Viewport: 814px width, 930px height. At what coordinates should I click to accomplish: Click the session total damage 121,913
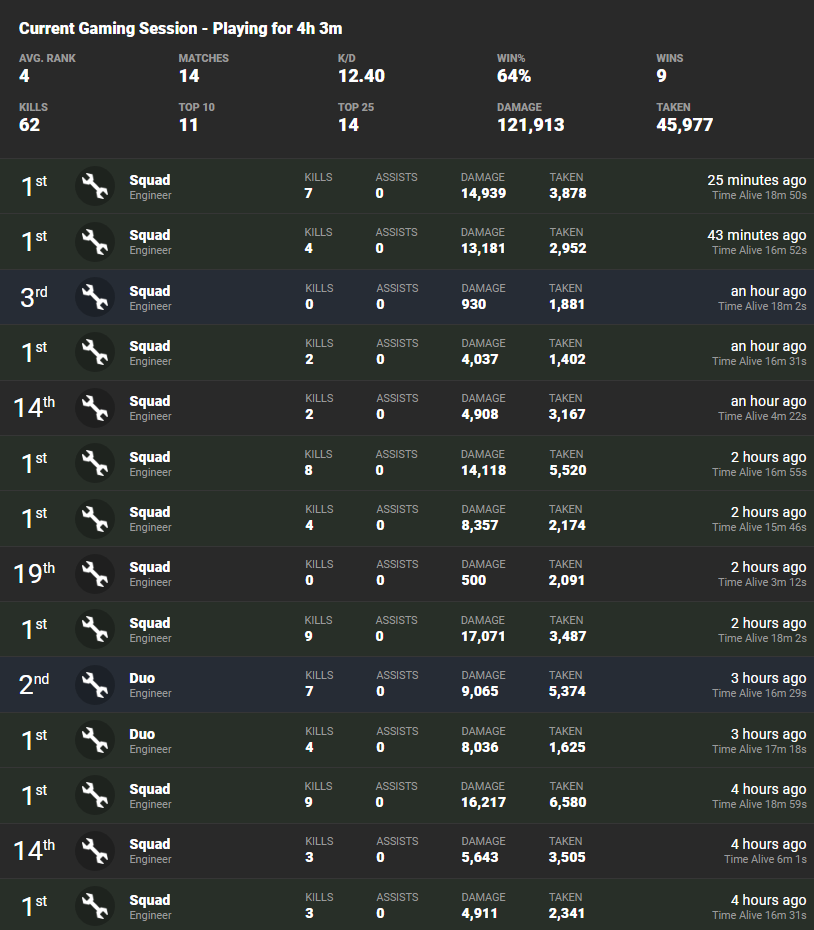point(530,125)
